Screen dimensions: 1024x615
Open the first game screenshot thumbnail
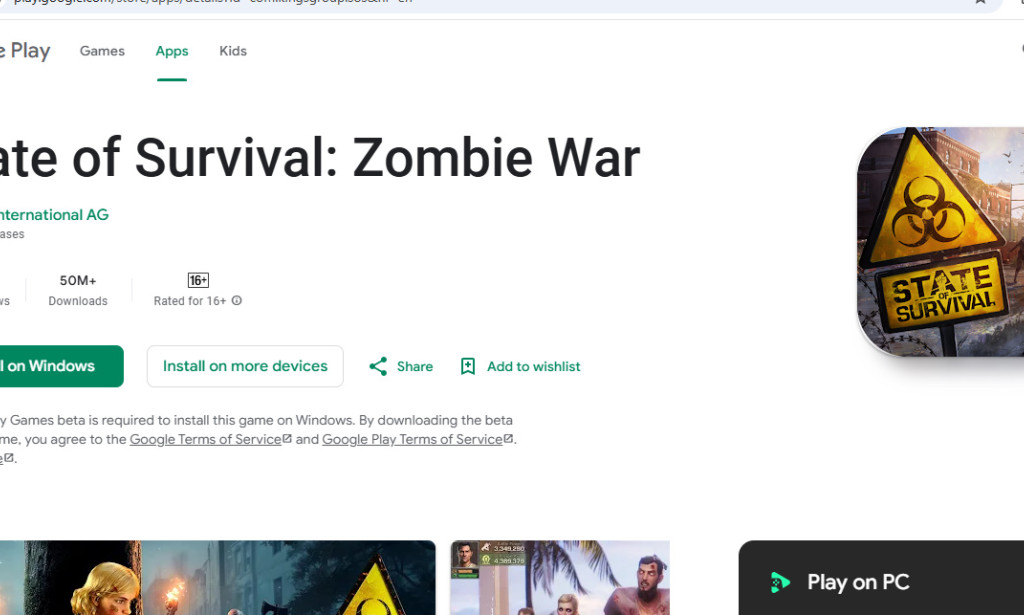pos(218,578)
